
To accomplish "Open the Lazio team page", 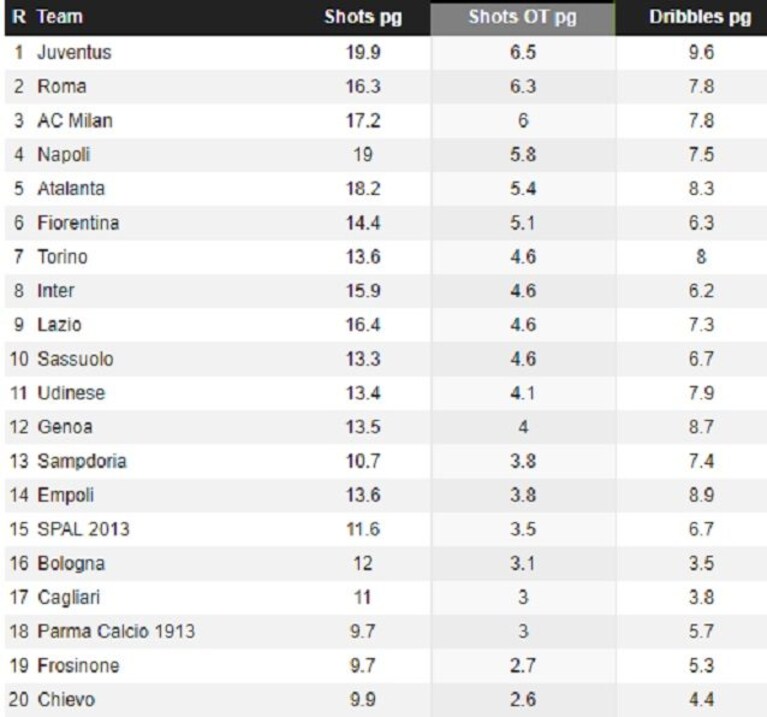I will coord(59,325).
